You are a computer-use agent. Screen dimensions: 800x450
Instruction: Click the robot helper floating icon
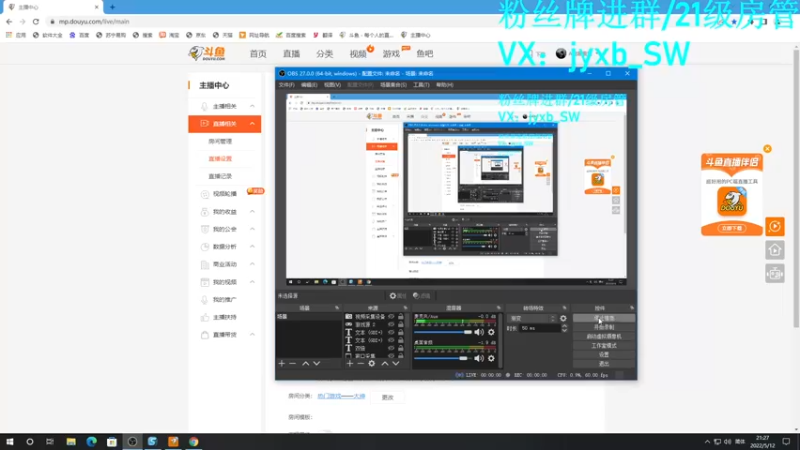pos(774,274)
